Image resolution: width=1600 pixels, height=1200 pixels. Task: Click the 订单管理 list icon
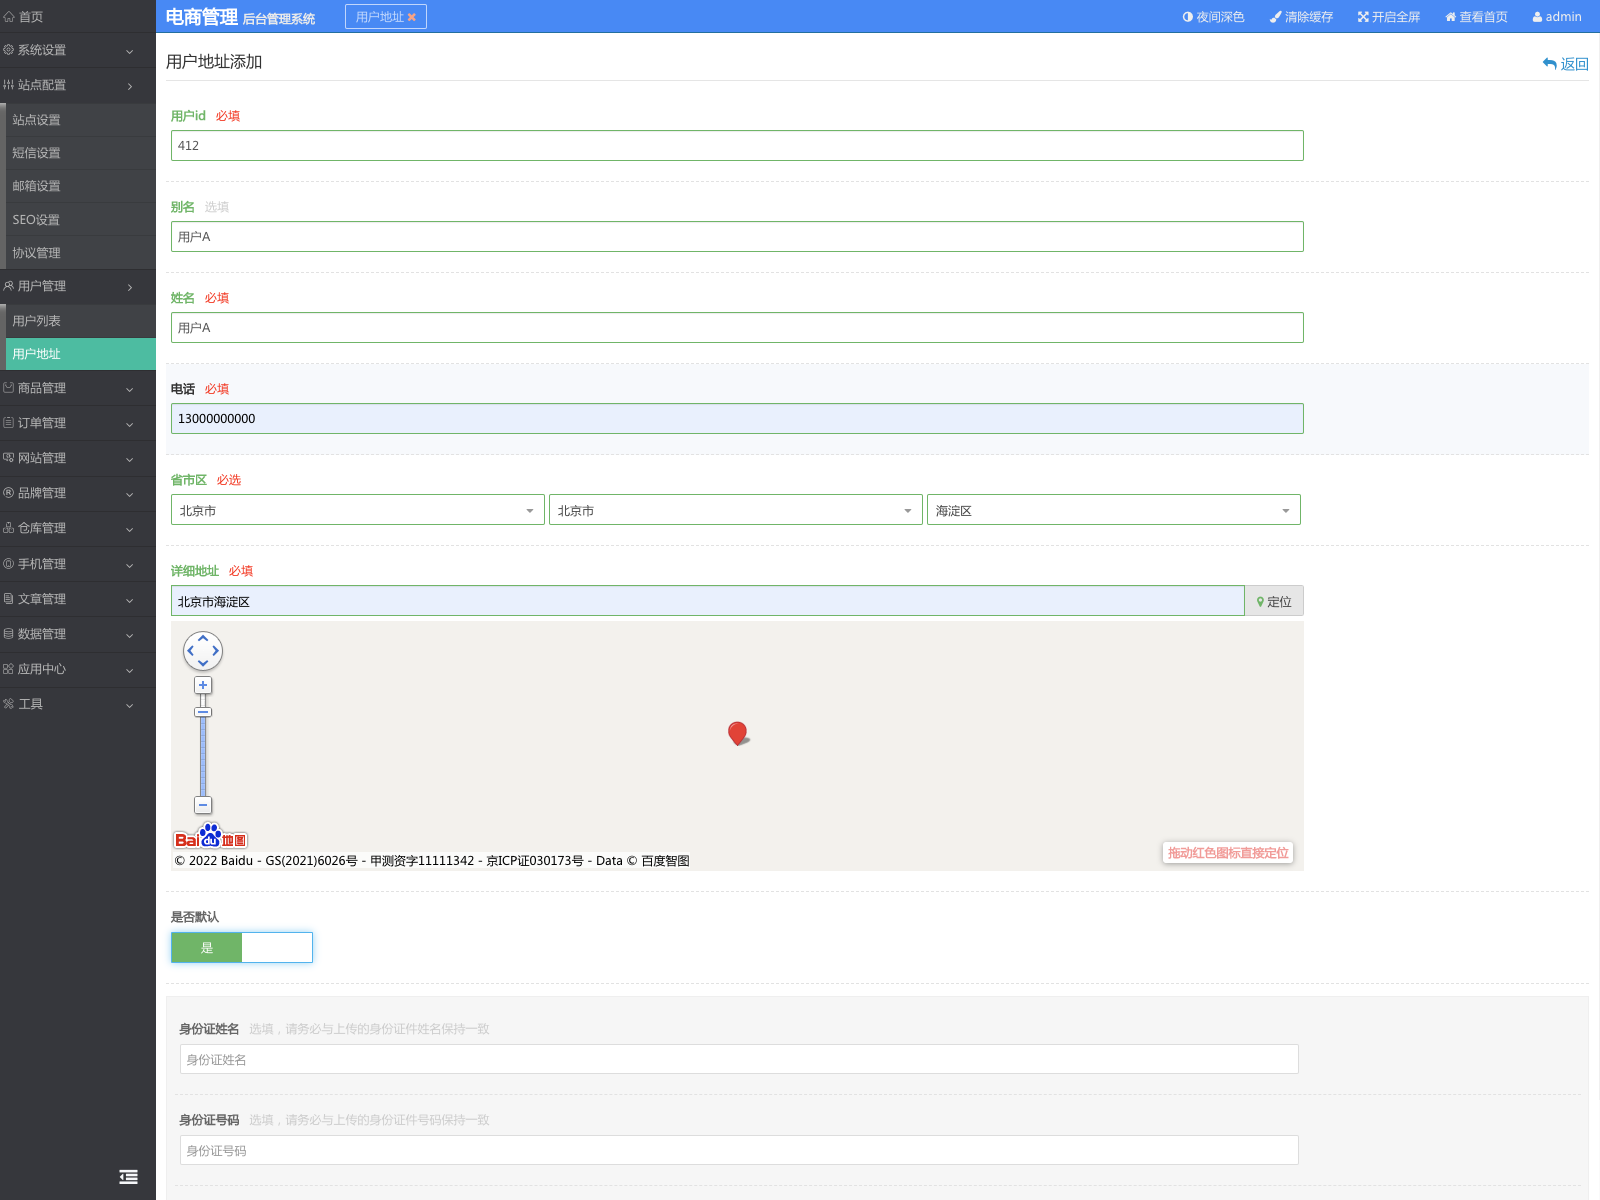[x=9, y=423]
